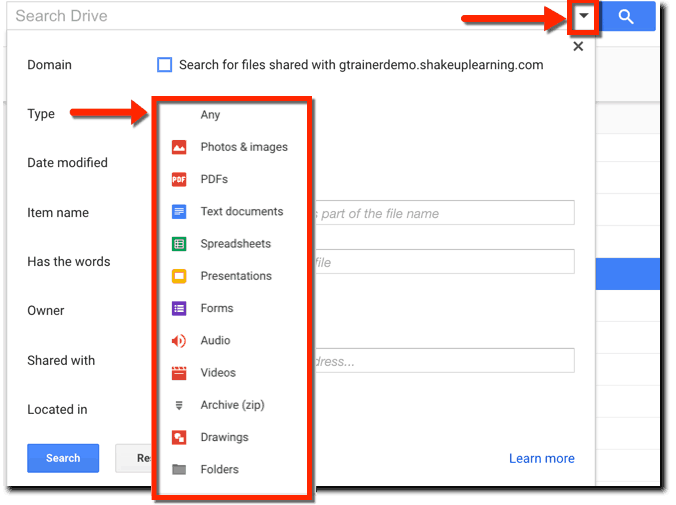The height and width of the screenshot is (505, 676).
Task: Focus the Item name input field
Action: coord(444,213)
